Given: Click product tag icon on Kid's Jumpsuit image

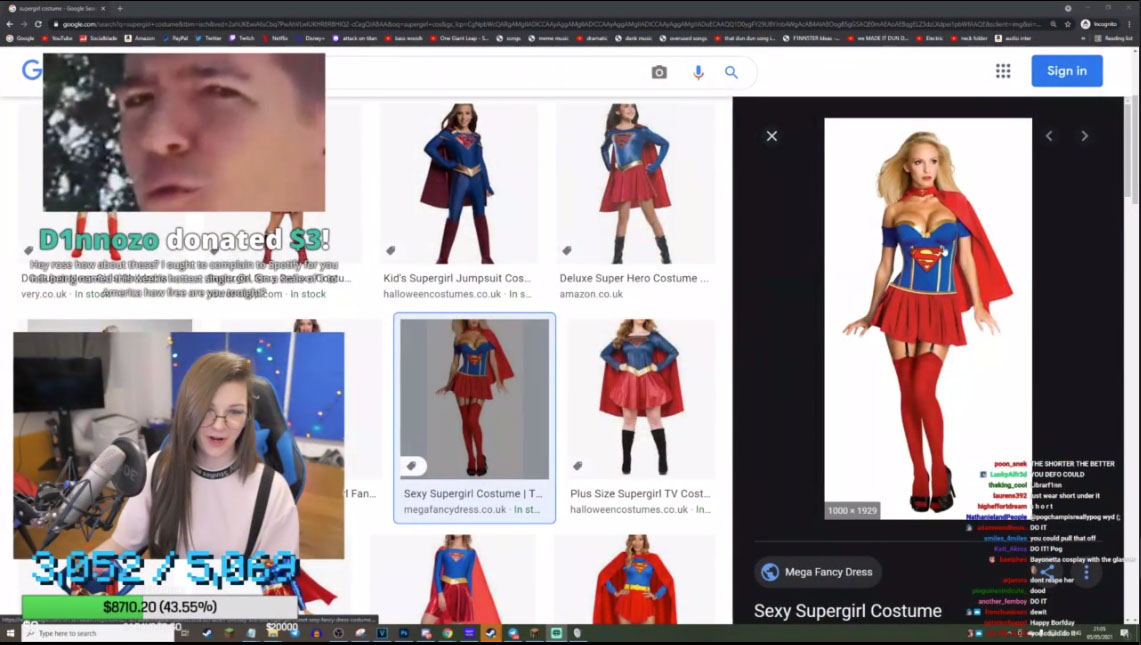Looking at the screenshot, I should pyautogui.click(x=391, y=250).
